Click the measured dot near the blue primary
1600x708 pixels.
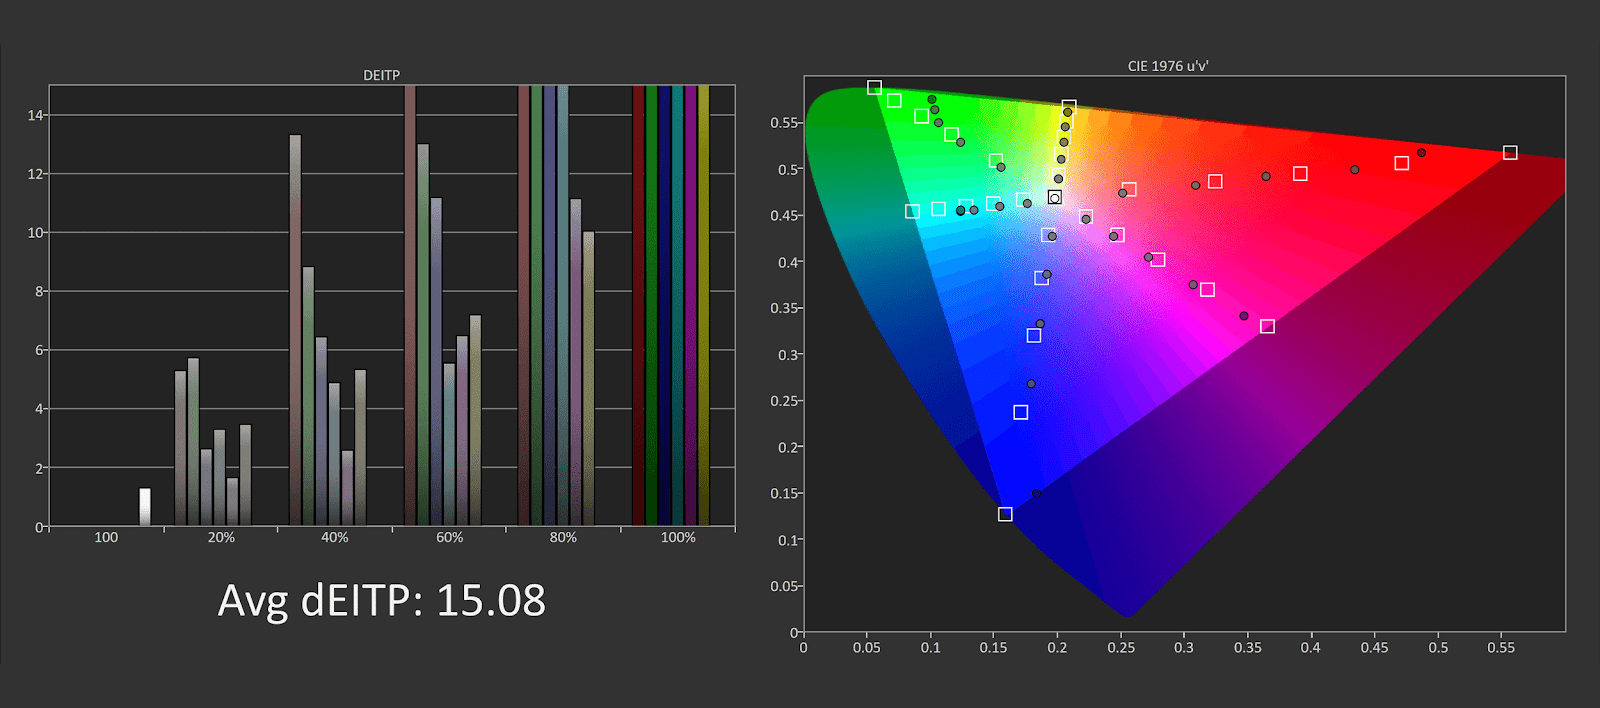tap(1036, 494)
